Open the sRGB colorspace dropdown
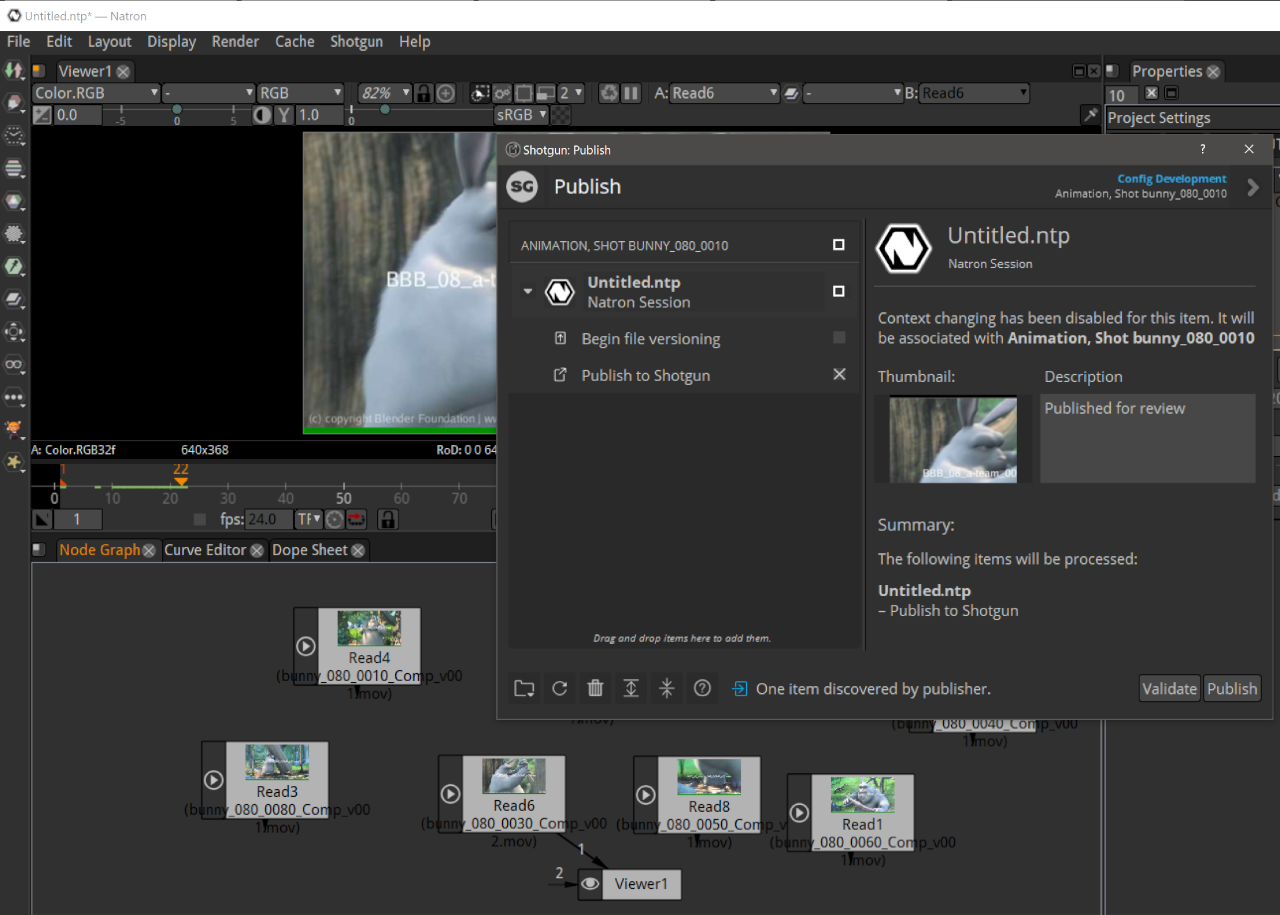The width and height of the screenshot is (1280, 915). coord(522,115)
